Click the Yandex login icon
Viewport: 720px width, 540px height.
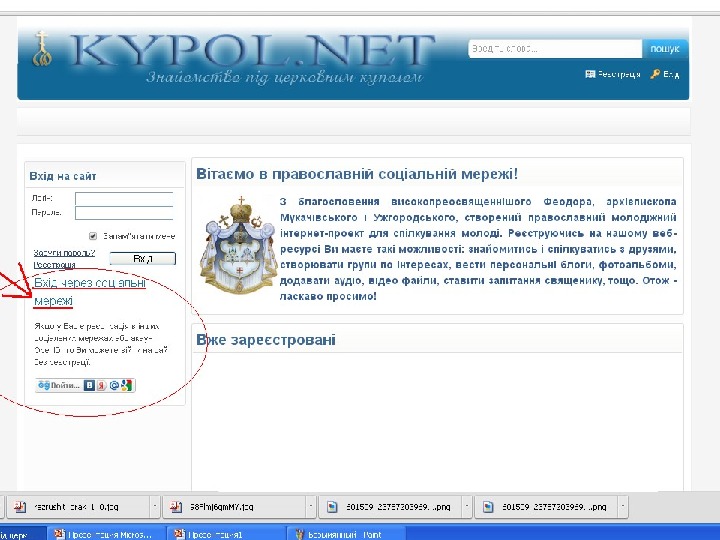pyautogui.click(x=101, y=385)
